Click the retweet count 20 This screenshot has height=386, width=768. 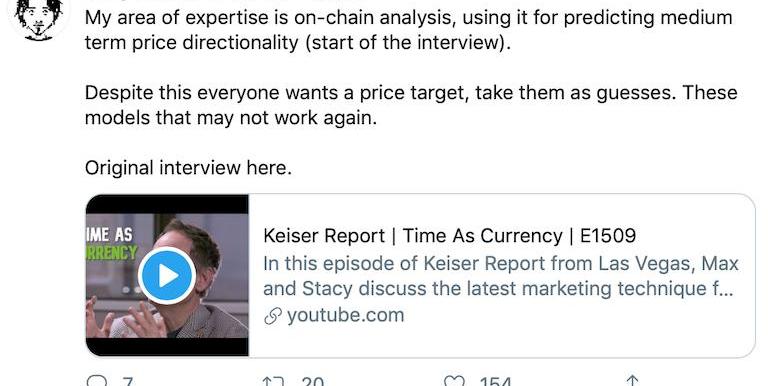[312, 381]
